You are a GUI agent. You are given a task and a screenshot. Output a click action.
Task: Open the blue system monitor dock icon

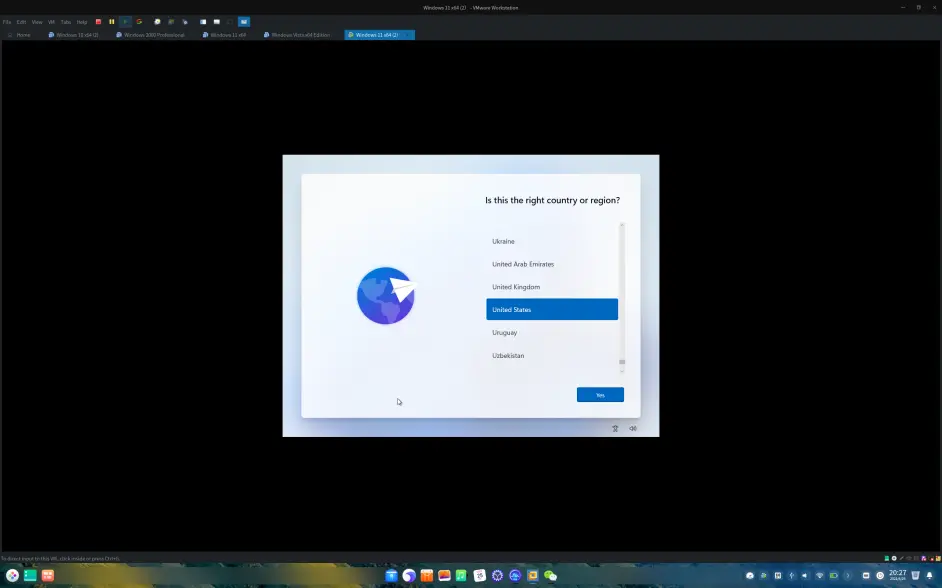[515, 575]
